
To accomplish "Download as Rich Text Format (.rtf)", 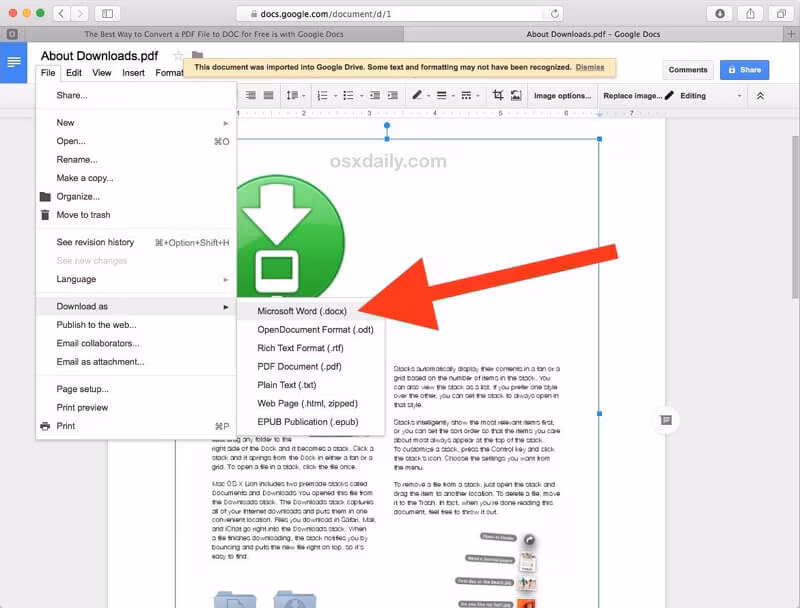I will tap(311, 348).
